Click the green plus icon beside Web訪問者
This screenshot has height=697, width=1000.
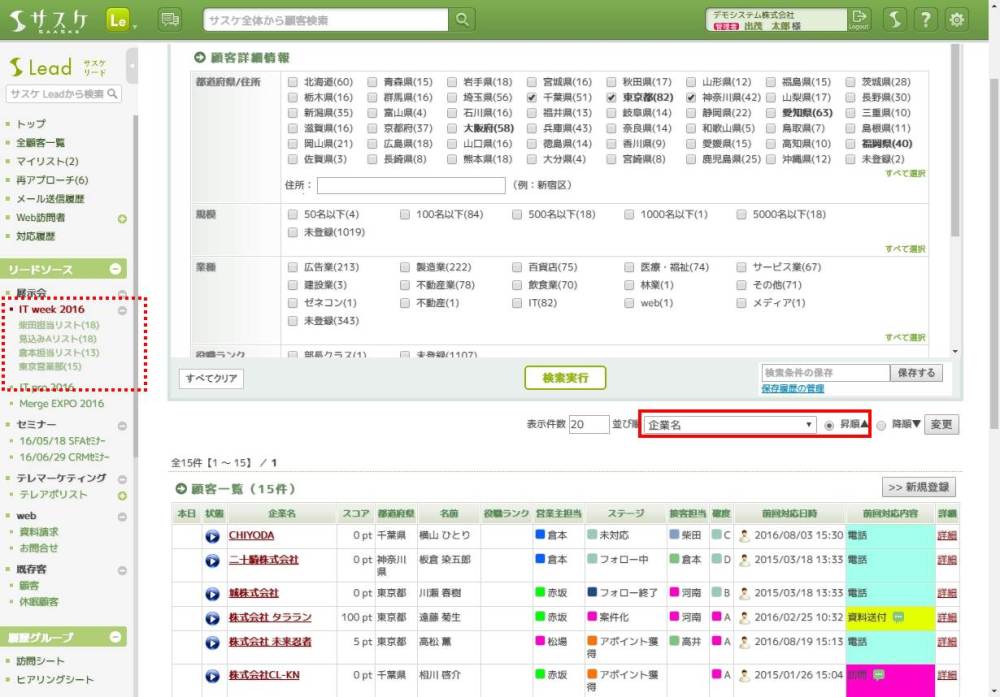pyautogui.click(x=122, y=218)
